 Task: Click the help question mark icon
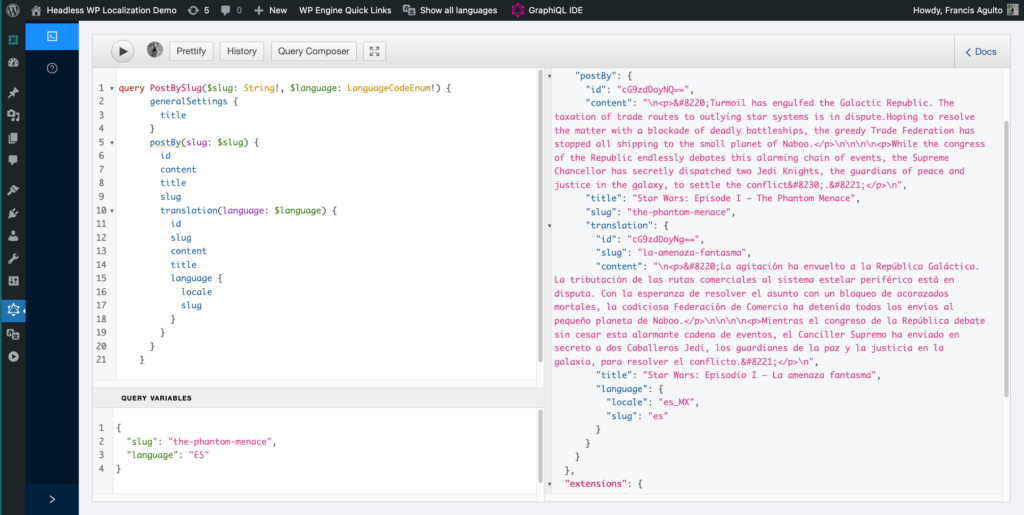(x=52, y=68)
